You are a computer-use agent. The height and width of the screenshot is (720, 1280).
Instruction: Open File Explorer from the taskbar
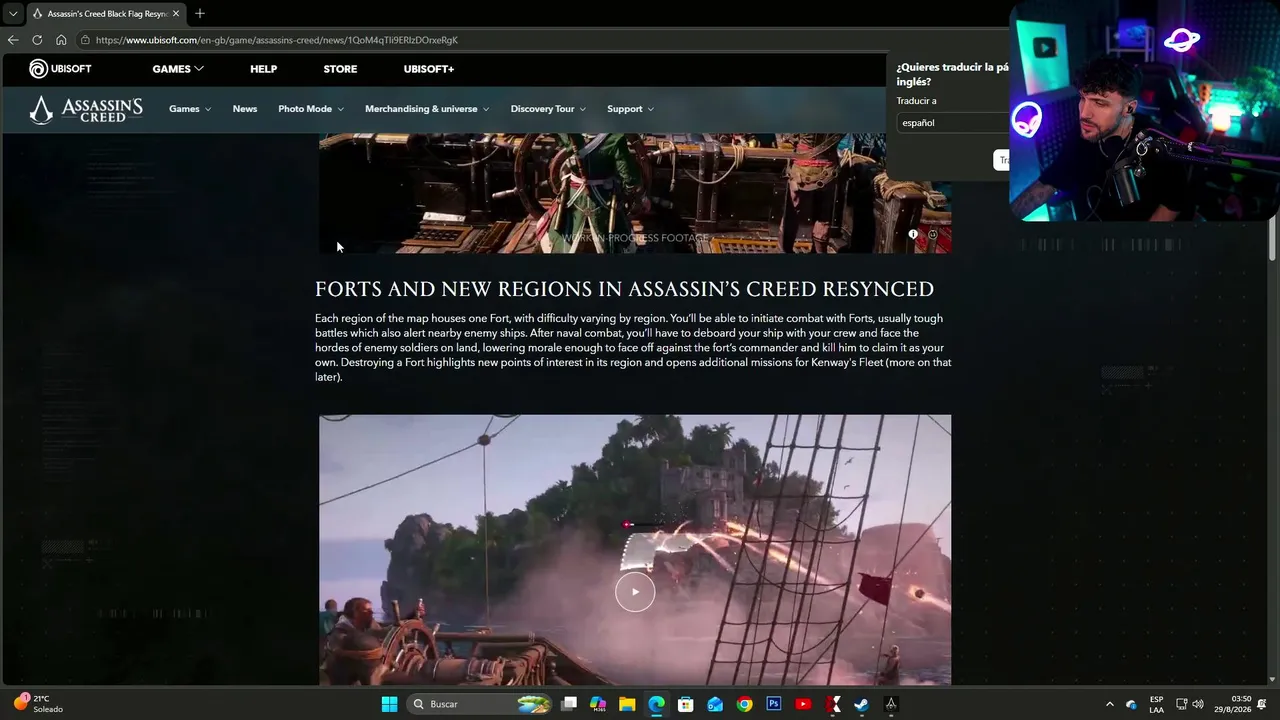[x=627, y=704]
